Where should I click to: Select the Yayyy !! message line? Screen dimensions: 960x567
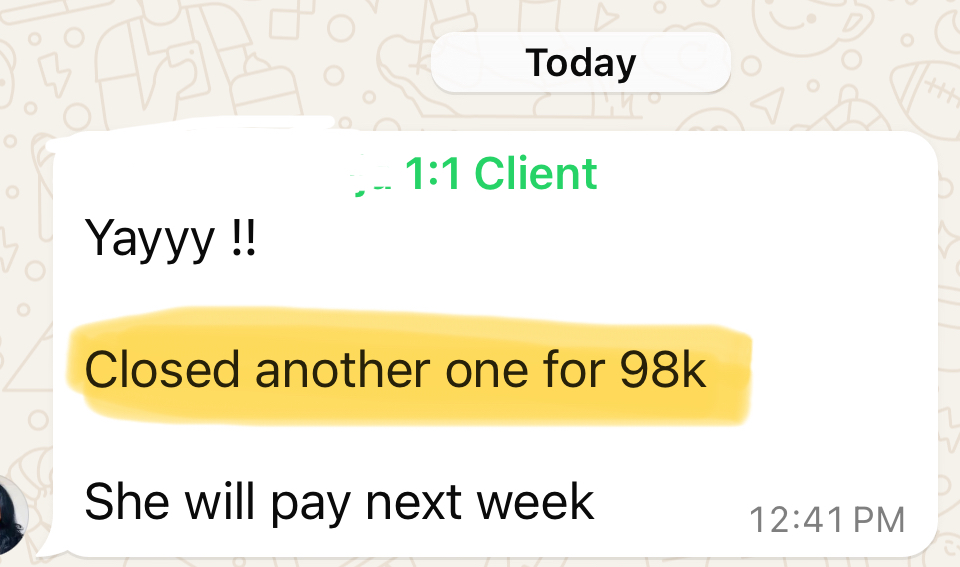(170, 239)
